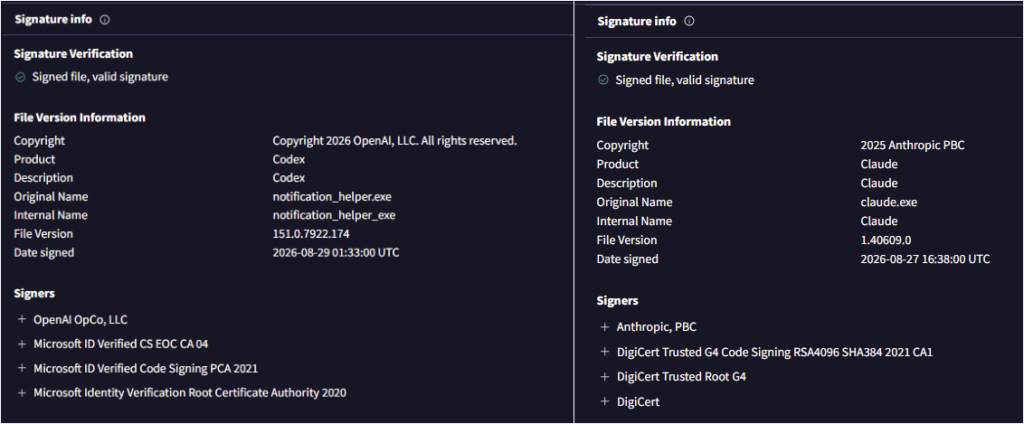
Task: Click the left Signature info heading
Action: coord(54,20)
